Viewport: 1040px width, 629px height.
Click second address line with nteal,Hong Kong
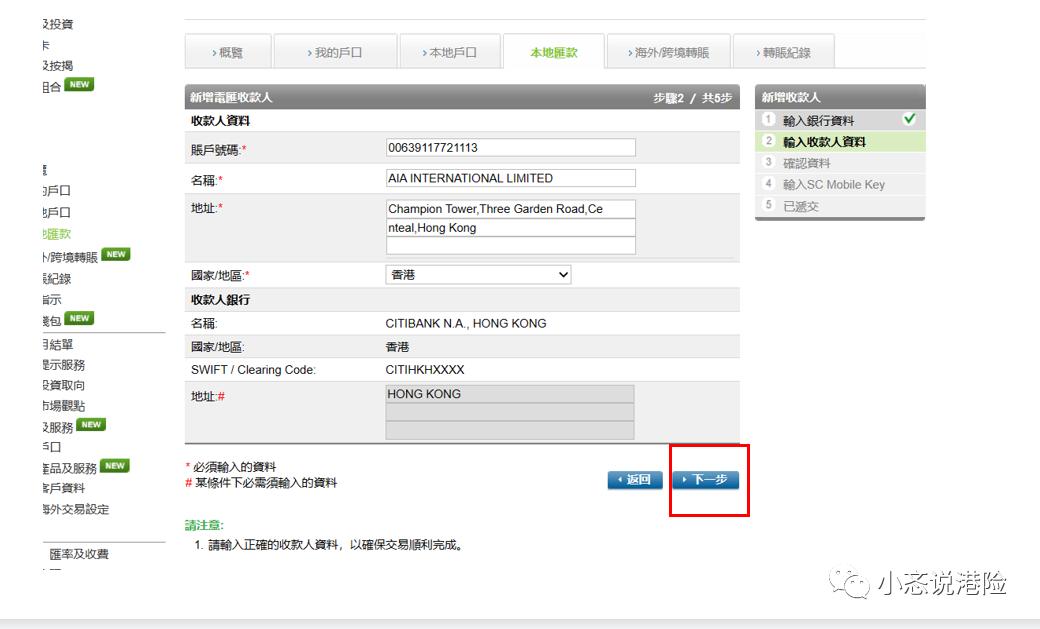point(510,228)
